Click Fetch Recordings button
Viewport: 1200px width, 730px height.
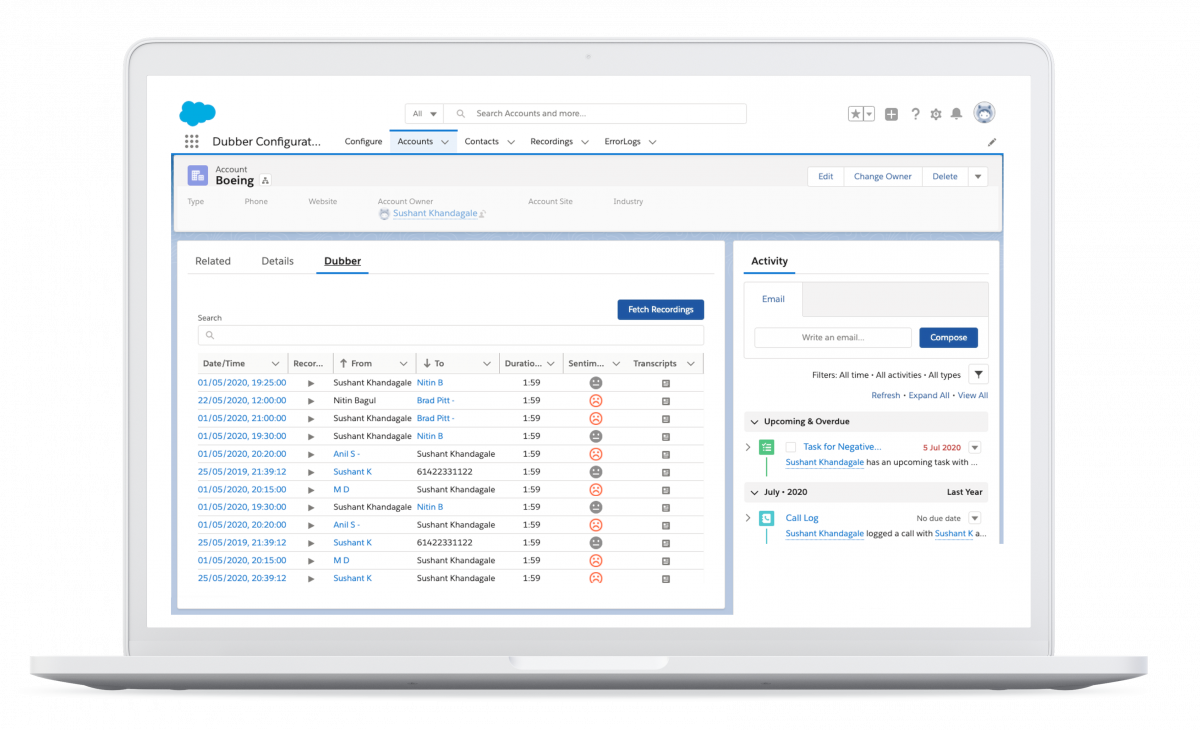tap(661, 310)
